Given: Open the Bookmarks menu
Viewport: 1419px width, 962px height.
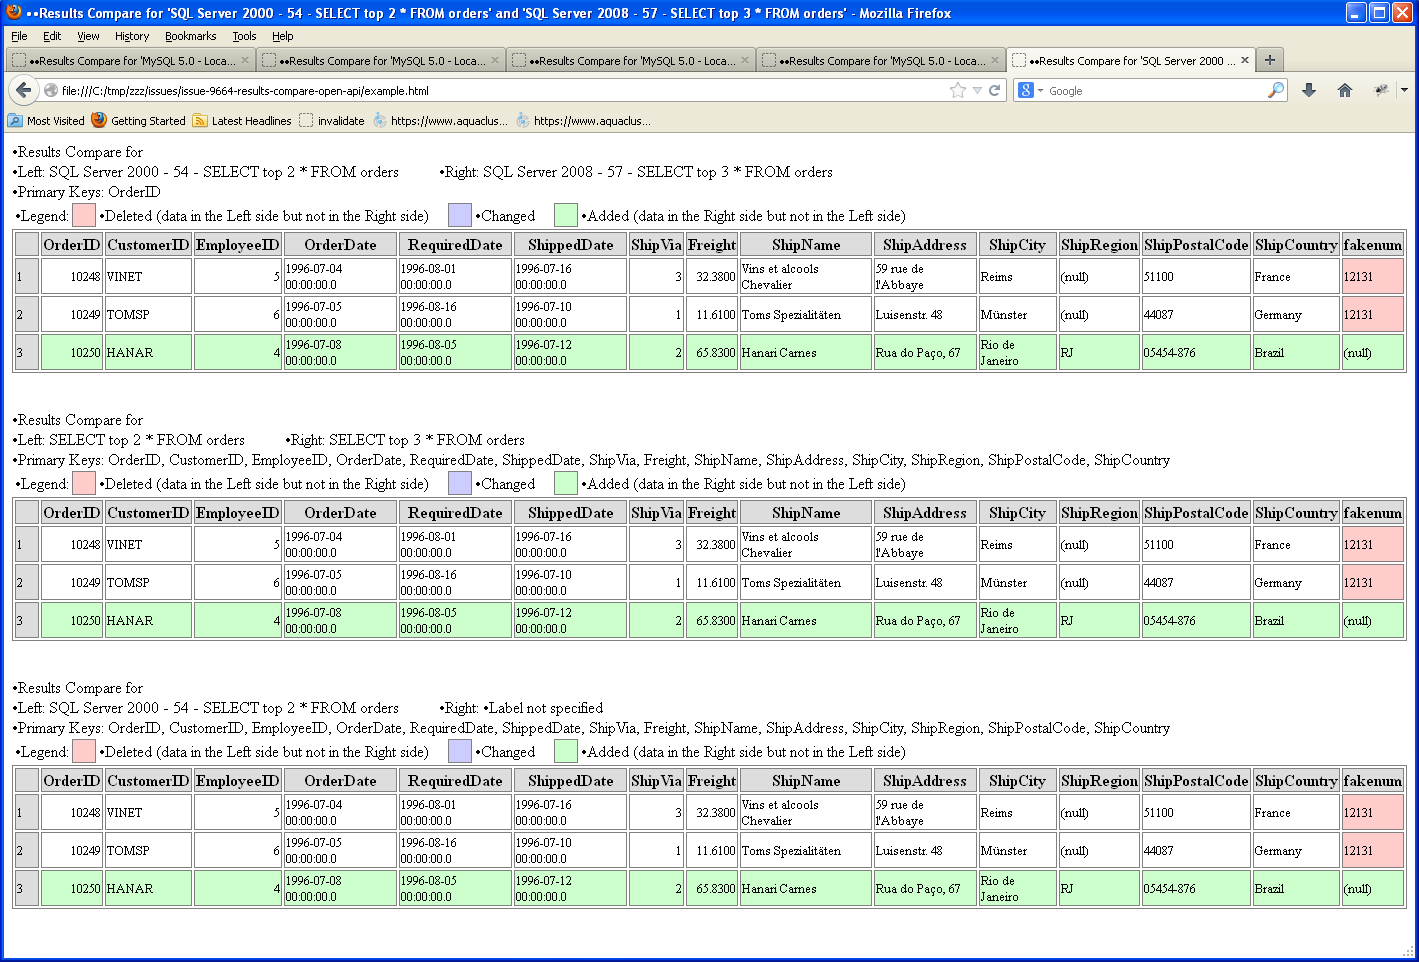Looking at the screenshot, I should pyautogui.click(x=190, y=36).
